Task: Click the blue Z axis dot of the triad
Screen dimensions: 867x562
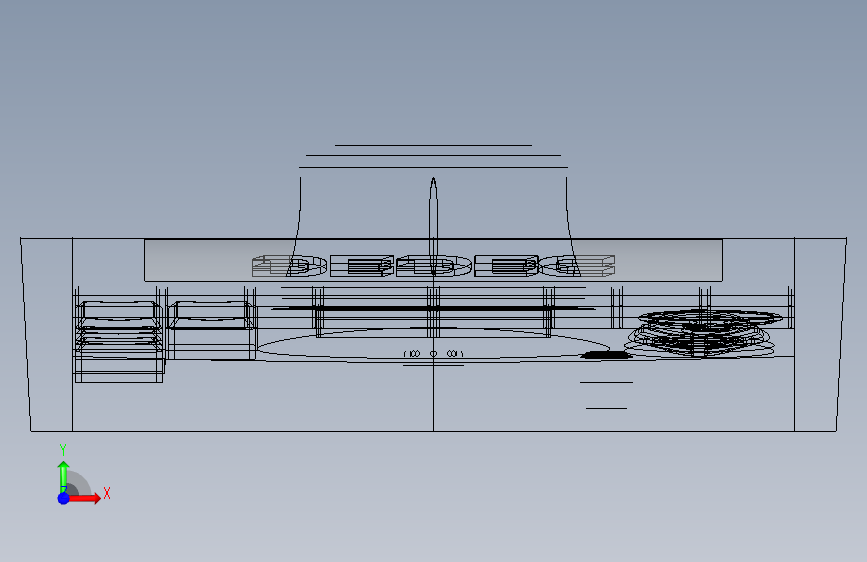Action: (x=64, y=498)
